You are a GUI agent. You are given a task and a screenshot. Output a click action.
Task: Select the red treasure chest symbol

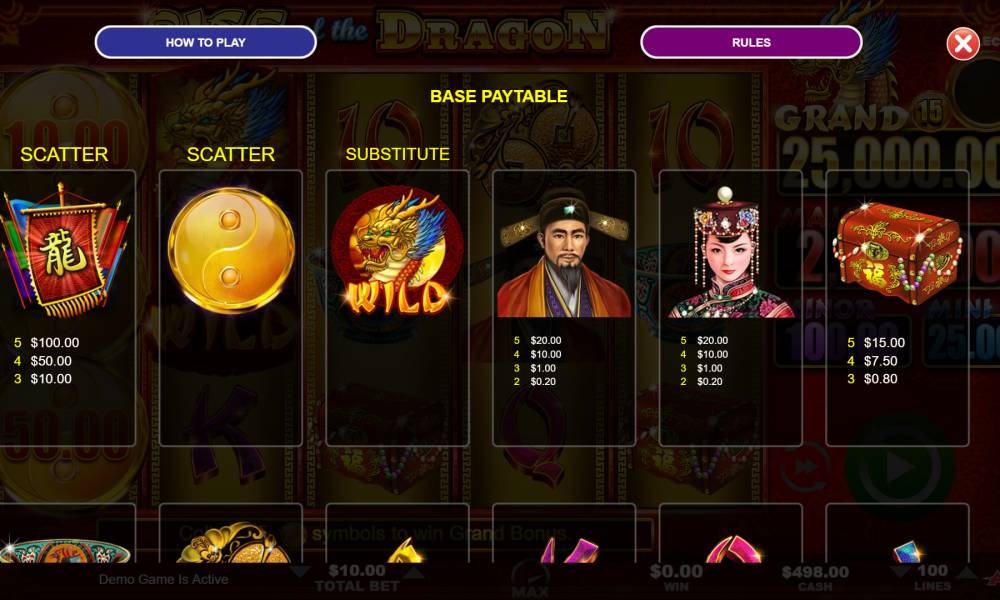(x=897, y=253)
